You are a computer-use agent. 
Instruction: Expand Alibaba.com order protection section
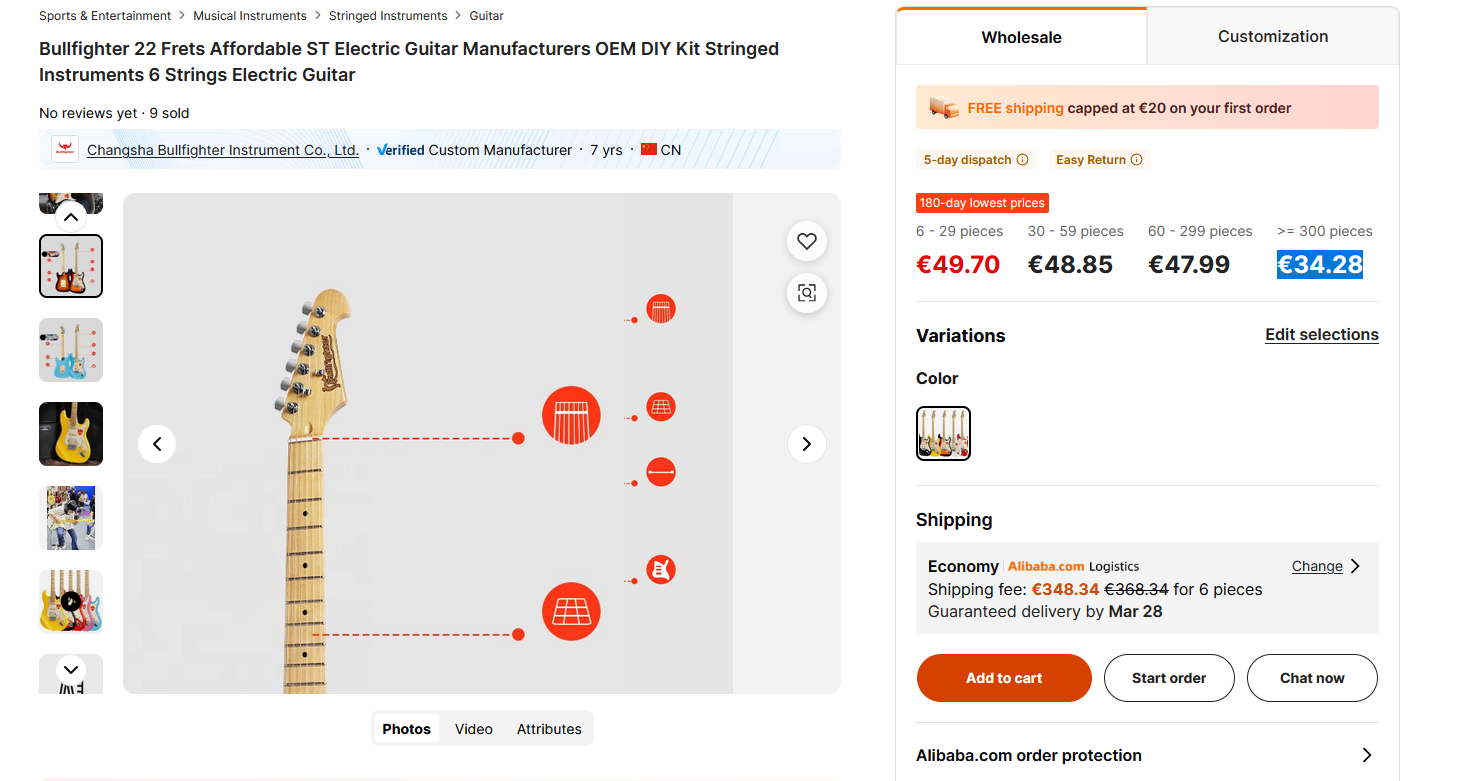click(x=1366, y=755)
